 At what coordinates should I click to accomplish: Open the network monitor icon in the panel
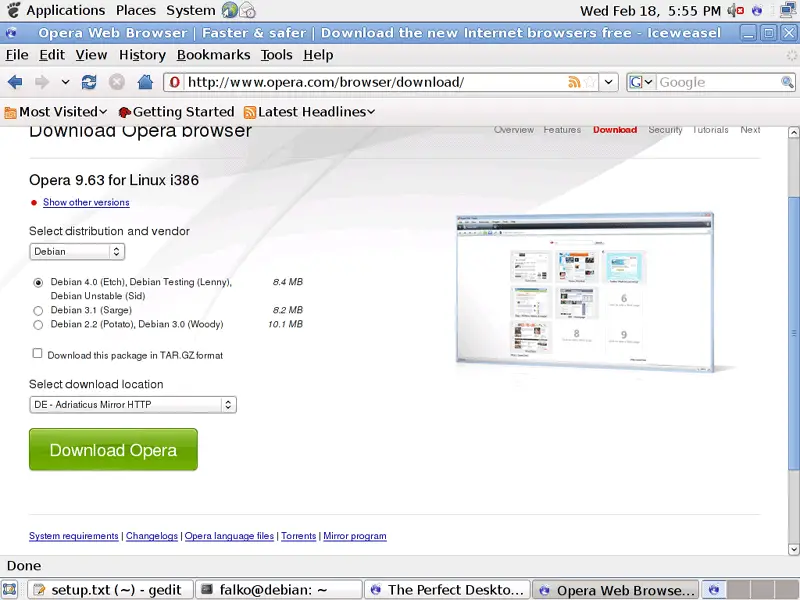point(789,10)
